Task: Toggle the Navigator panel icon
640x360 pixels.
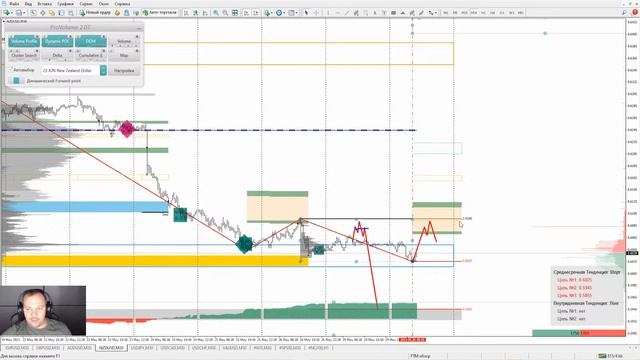Action: [x=52, y=13]
